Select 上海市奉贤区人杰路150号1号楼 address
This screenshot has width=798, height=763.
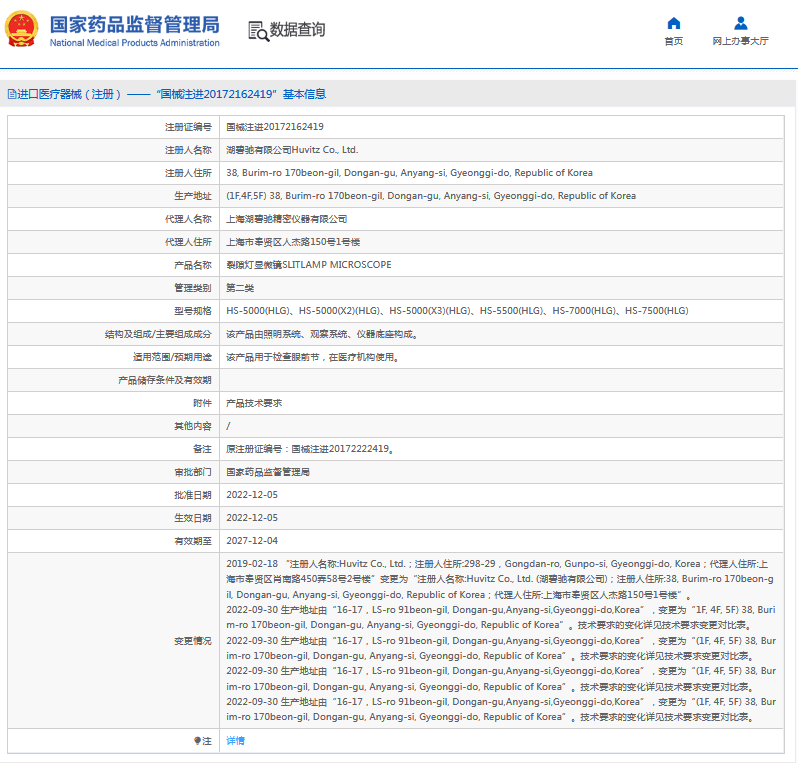(x=293, y=242)
